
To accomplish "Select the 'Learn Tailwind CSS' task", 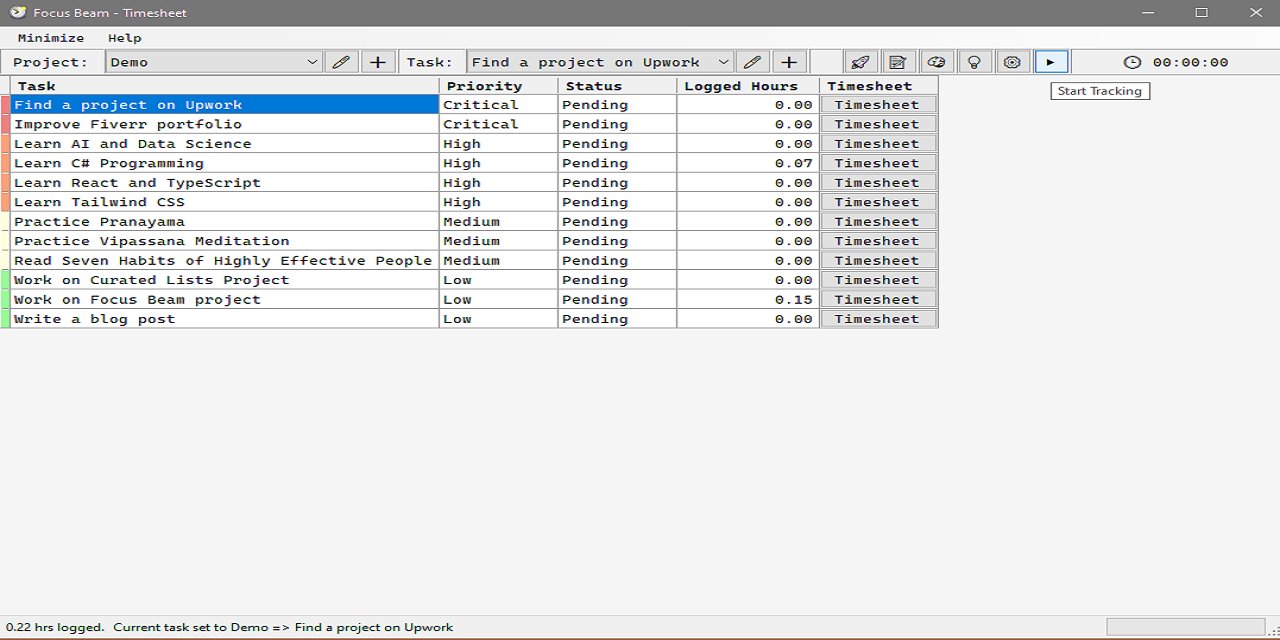I will click(x=224, y=202).
